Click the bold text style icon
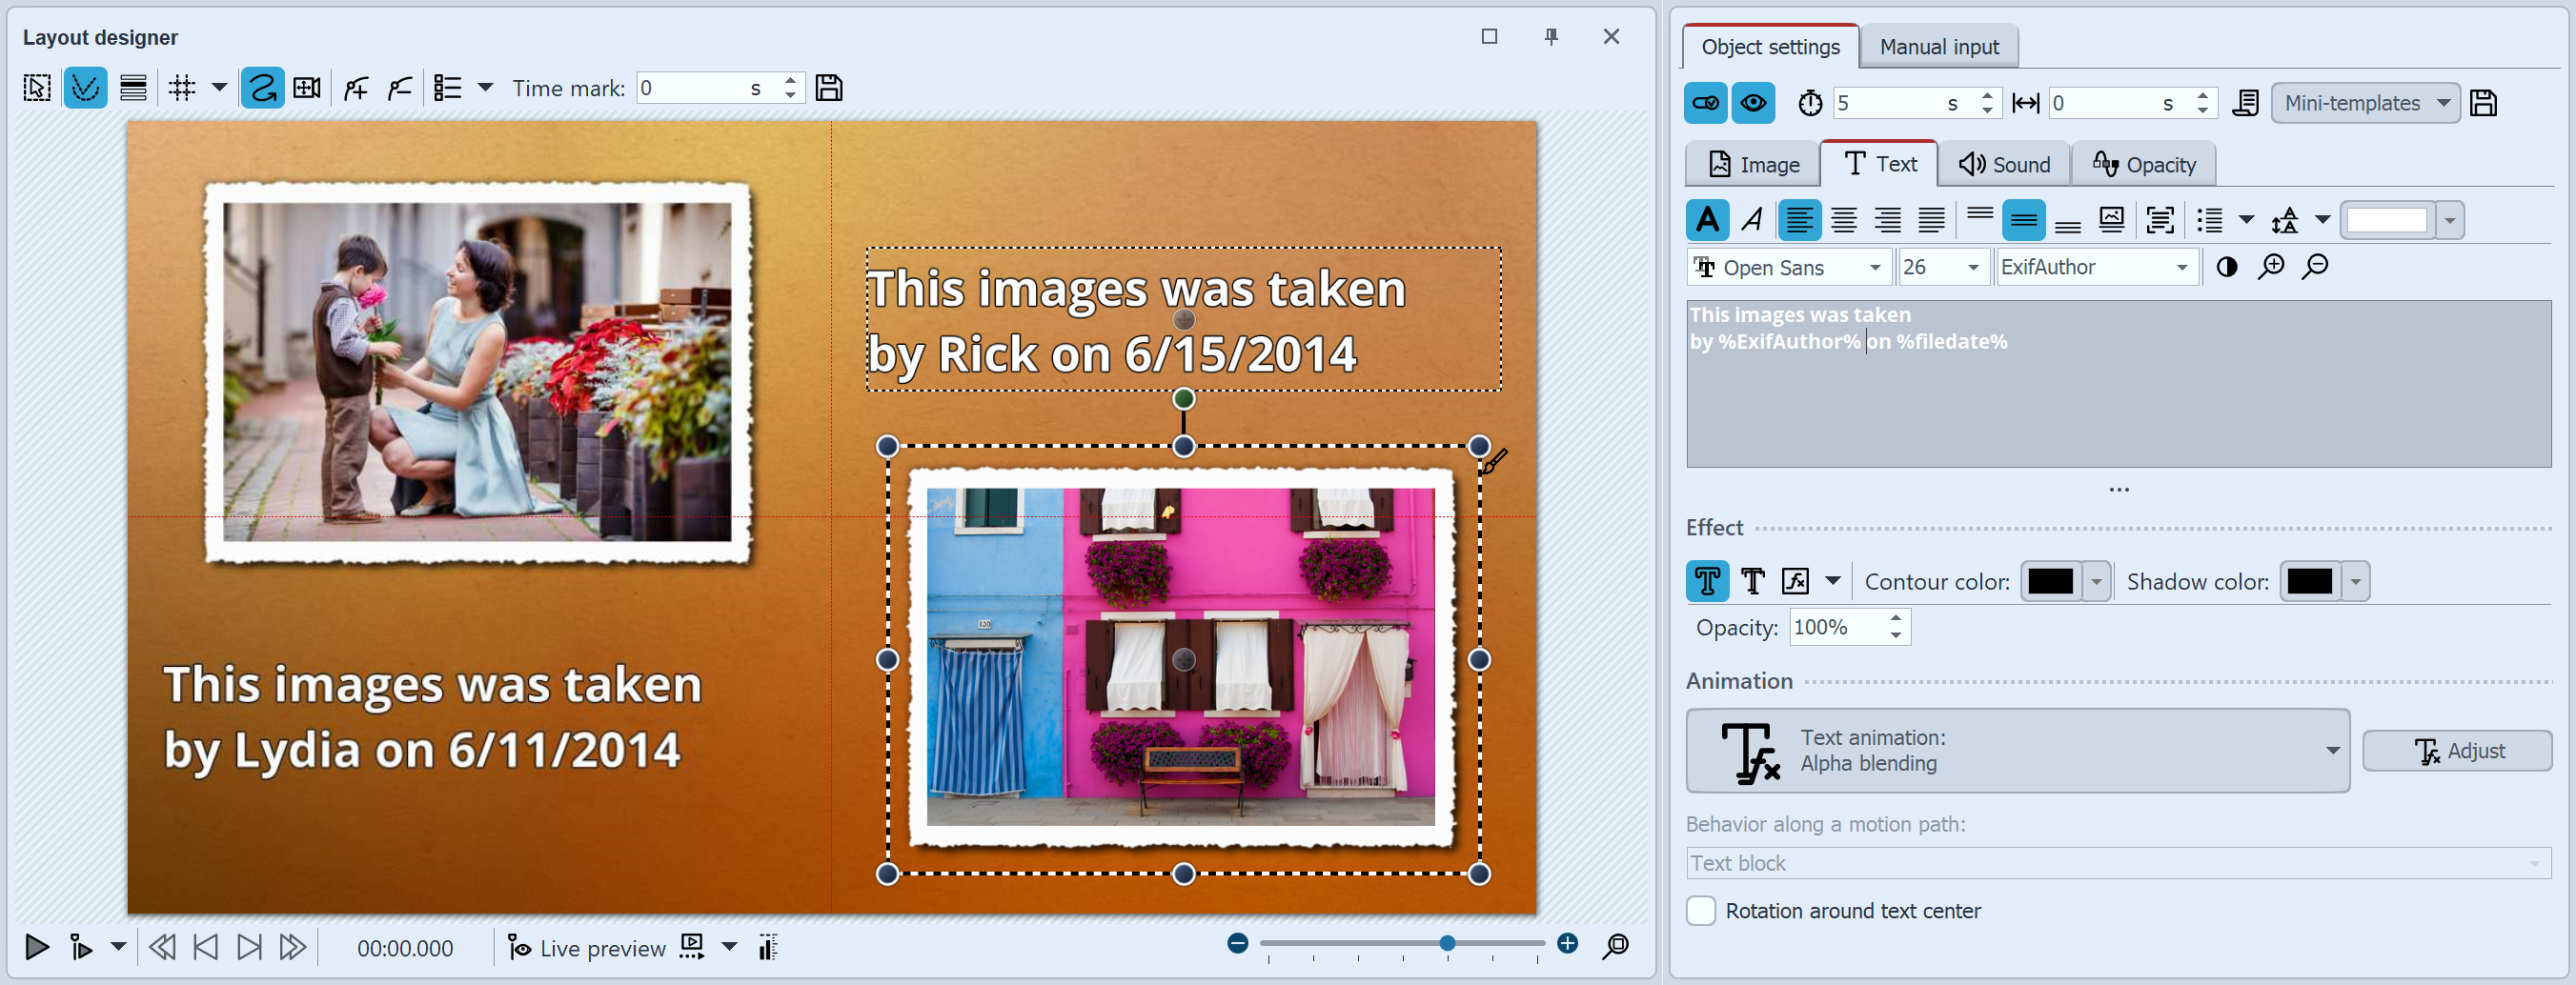This screenshot has width=2576, height=985. 1707,219
